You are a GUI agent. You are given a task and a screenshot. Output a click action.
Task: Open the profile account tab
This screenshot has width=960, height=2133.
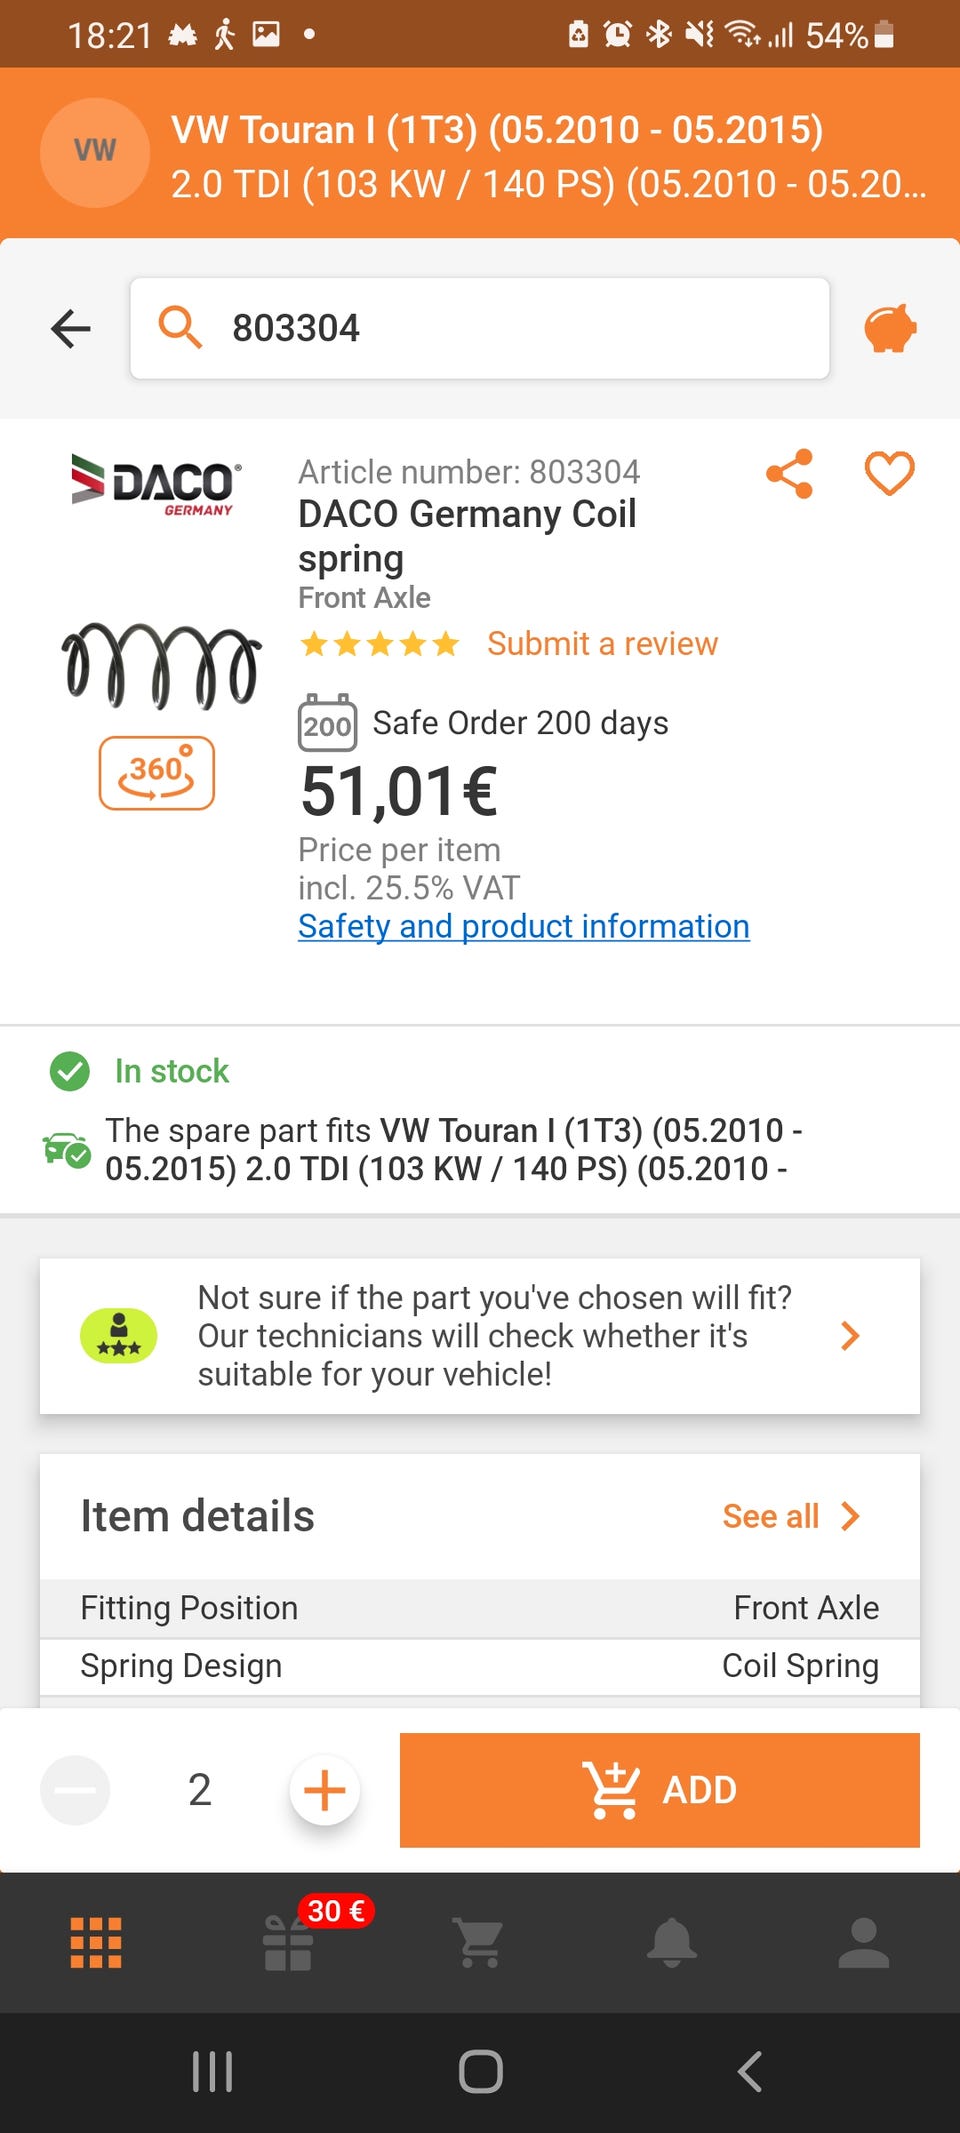[x=863, y=1943]
